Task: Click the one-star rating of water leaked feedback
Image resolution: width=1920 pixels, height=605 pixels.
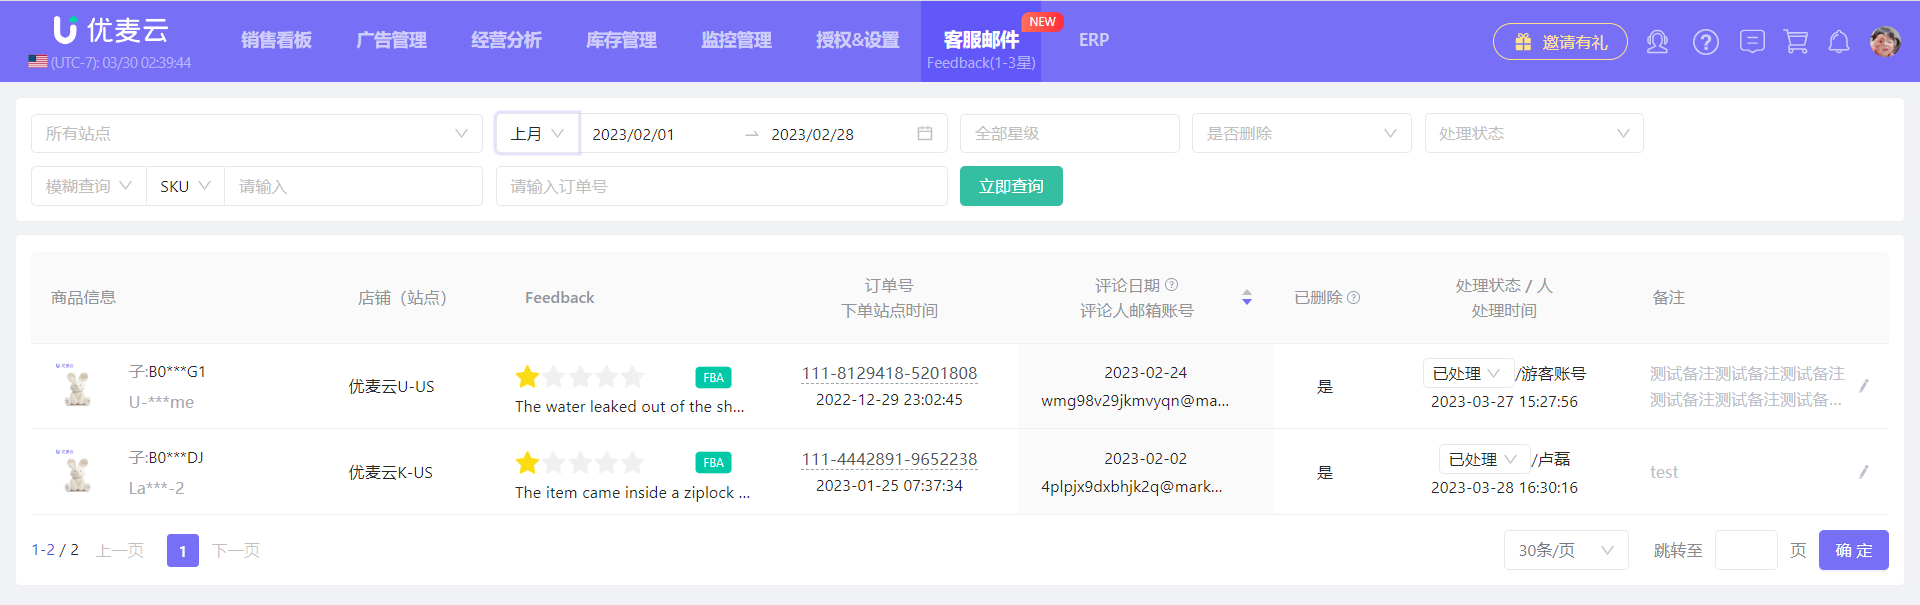Action: click(527, 377)
